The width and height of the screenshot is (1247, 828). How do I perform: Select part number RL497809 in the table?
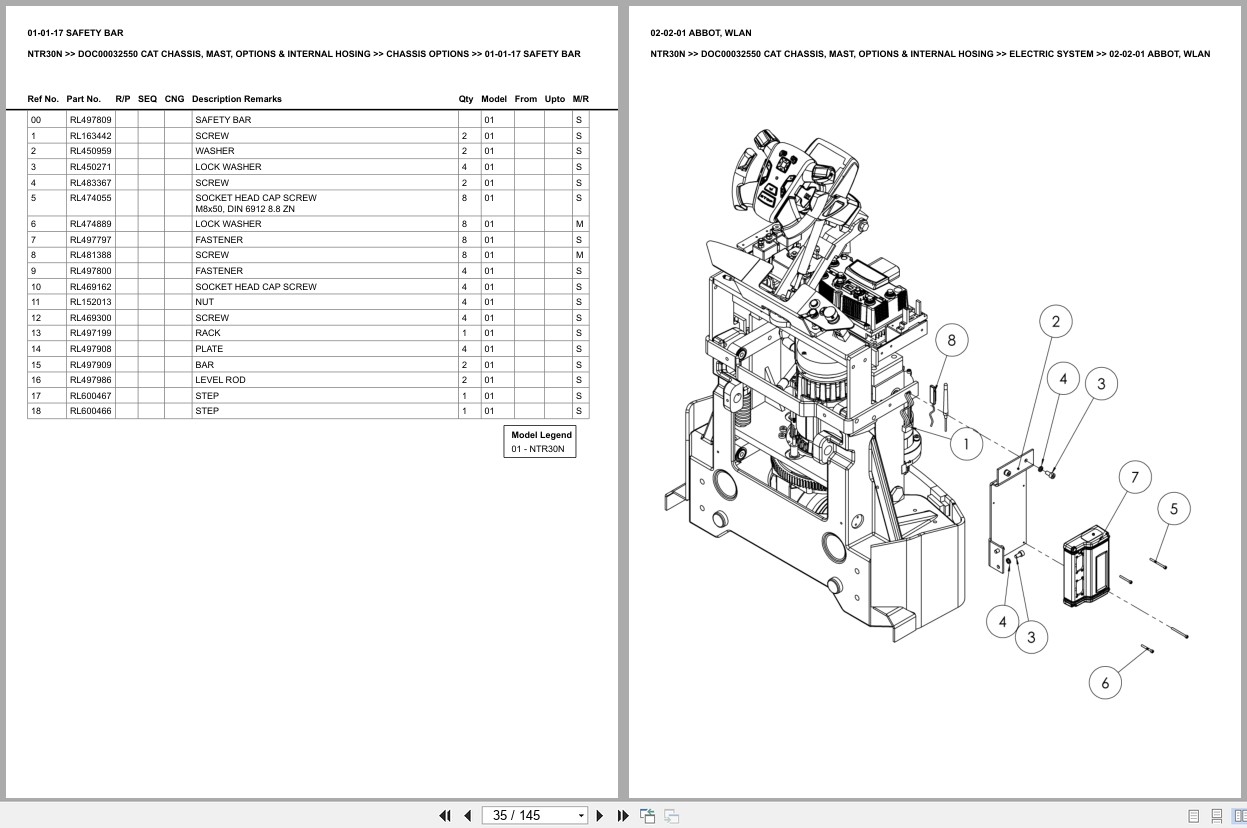[x=89, y=119]
